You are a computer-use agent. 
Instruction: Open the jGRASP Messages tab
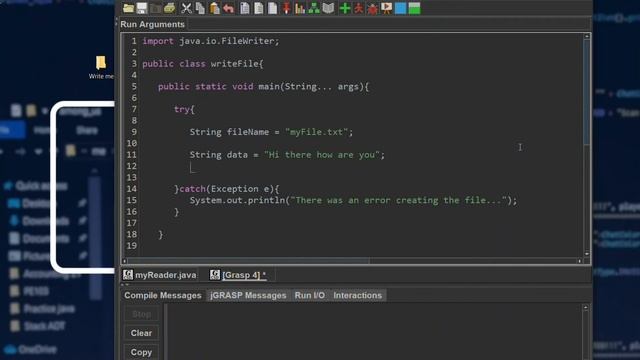[x=248, y=296]
